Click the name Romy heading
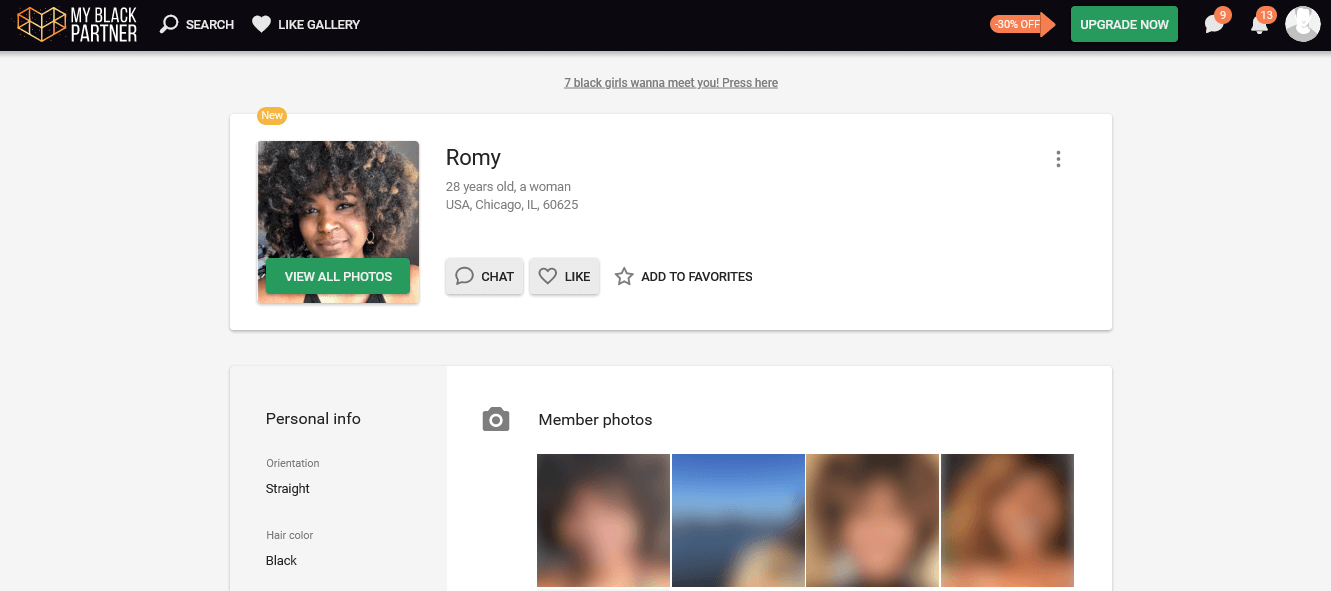The image size is (1331, 591). 473,158
